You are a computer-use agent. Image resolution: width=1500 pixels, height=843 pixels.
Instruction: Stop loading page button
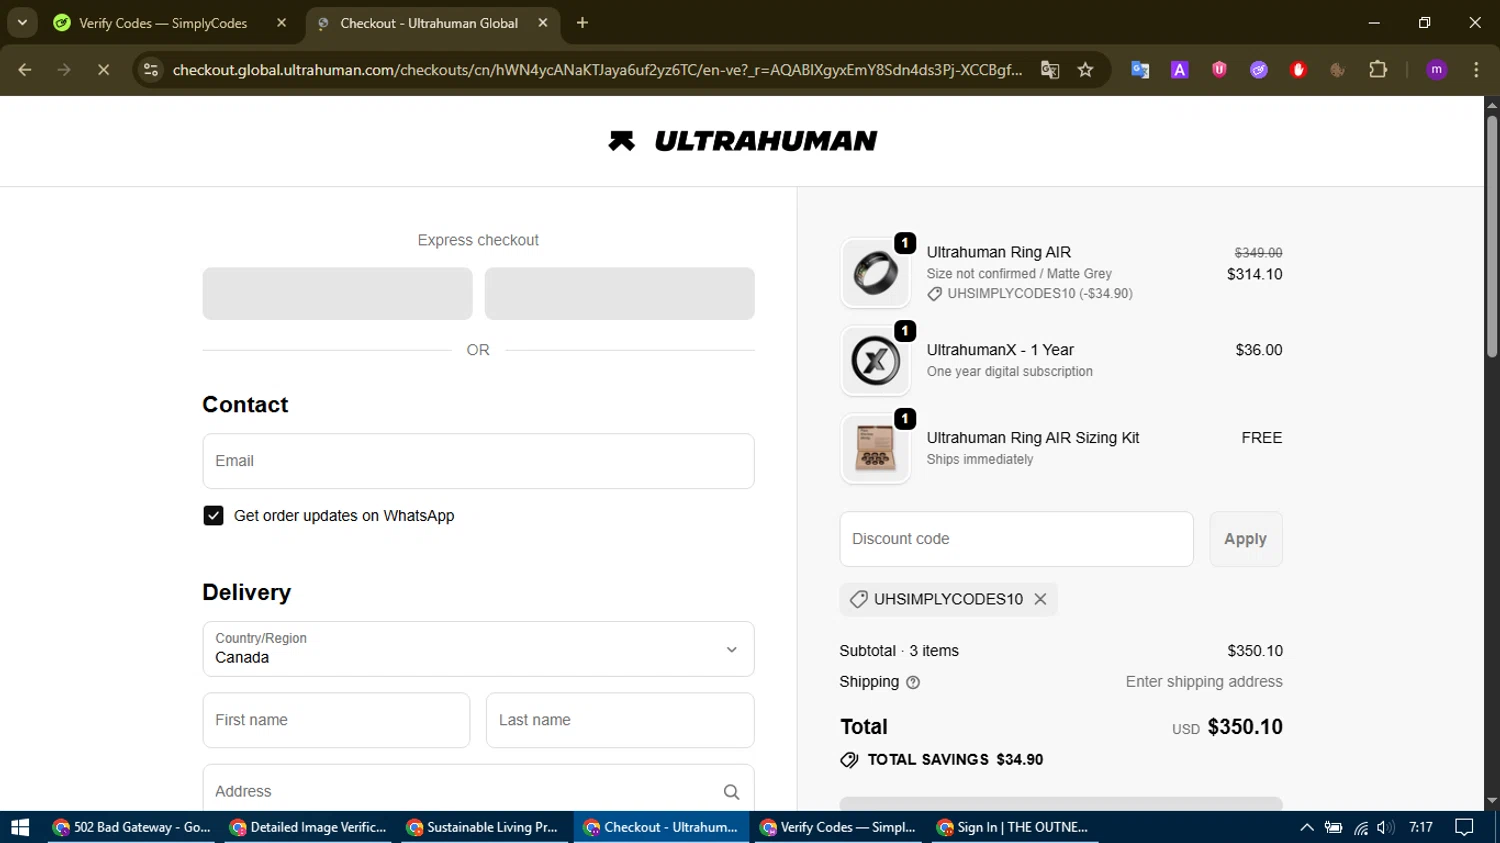tap(103, 70)
